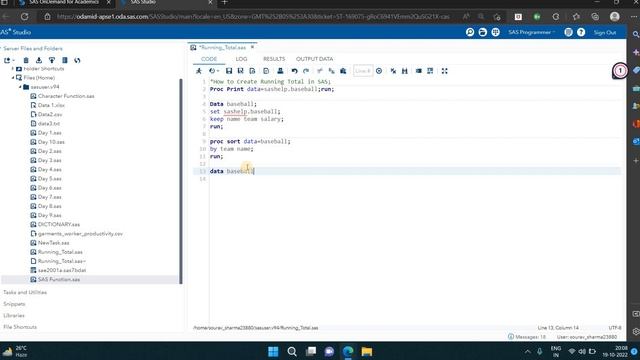Click the Download icon in Server Files toolbar
Viewport: 640px width, 360px height.
(39, 60)
